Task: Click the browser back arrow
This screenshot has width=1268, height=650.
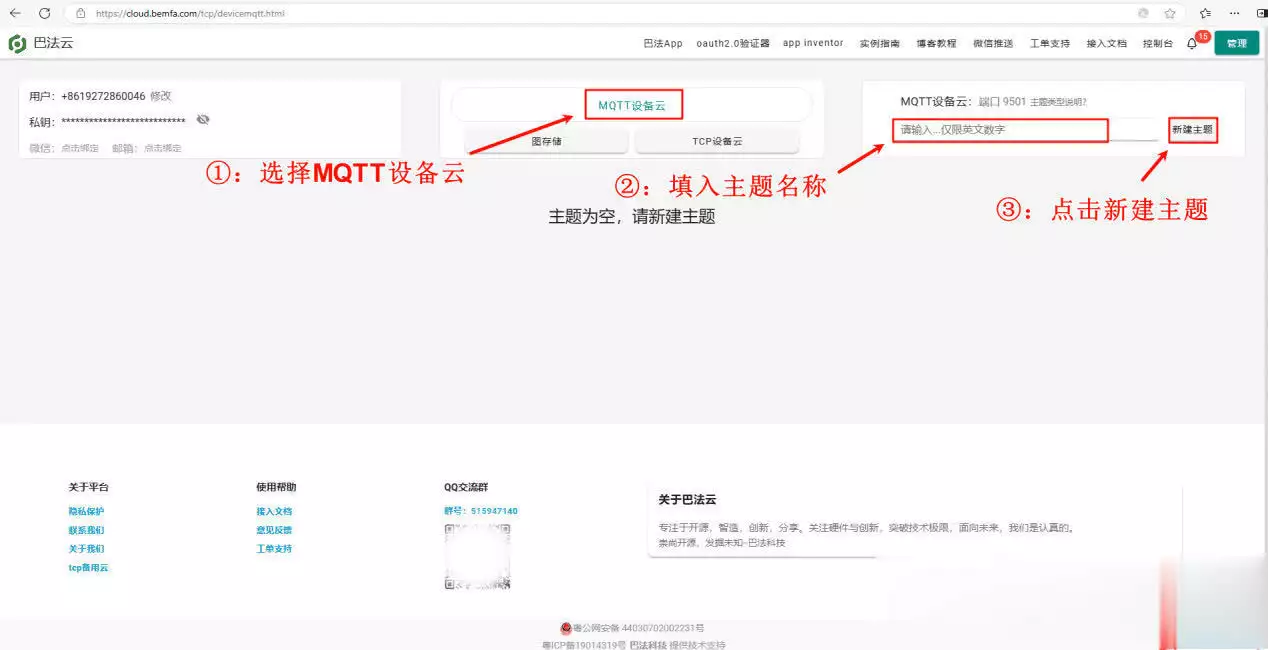Action: tap(15, 13)
